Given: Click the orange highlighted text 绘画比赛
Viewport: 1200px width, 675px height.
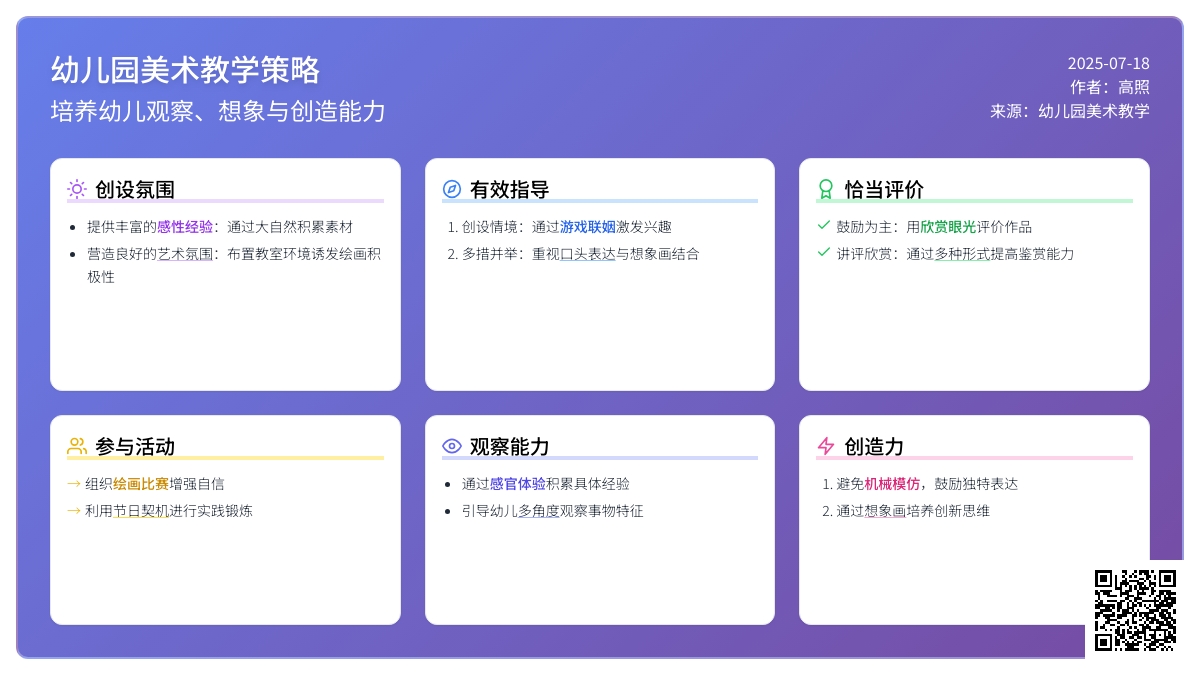Looking at the screenshot, I should 141,484.
